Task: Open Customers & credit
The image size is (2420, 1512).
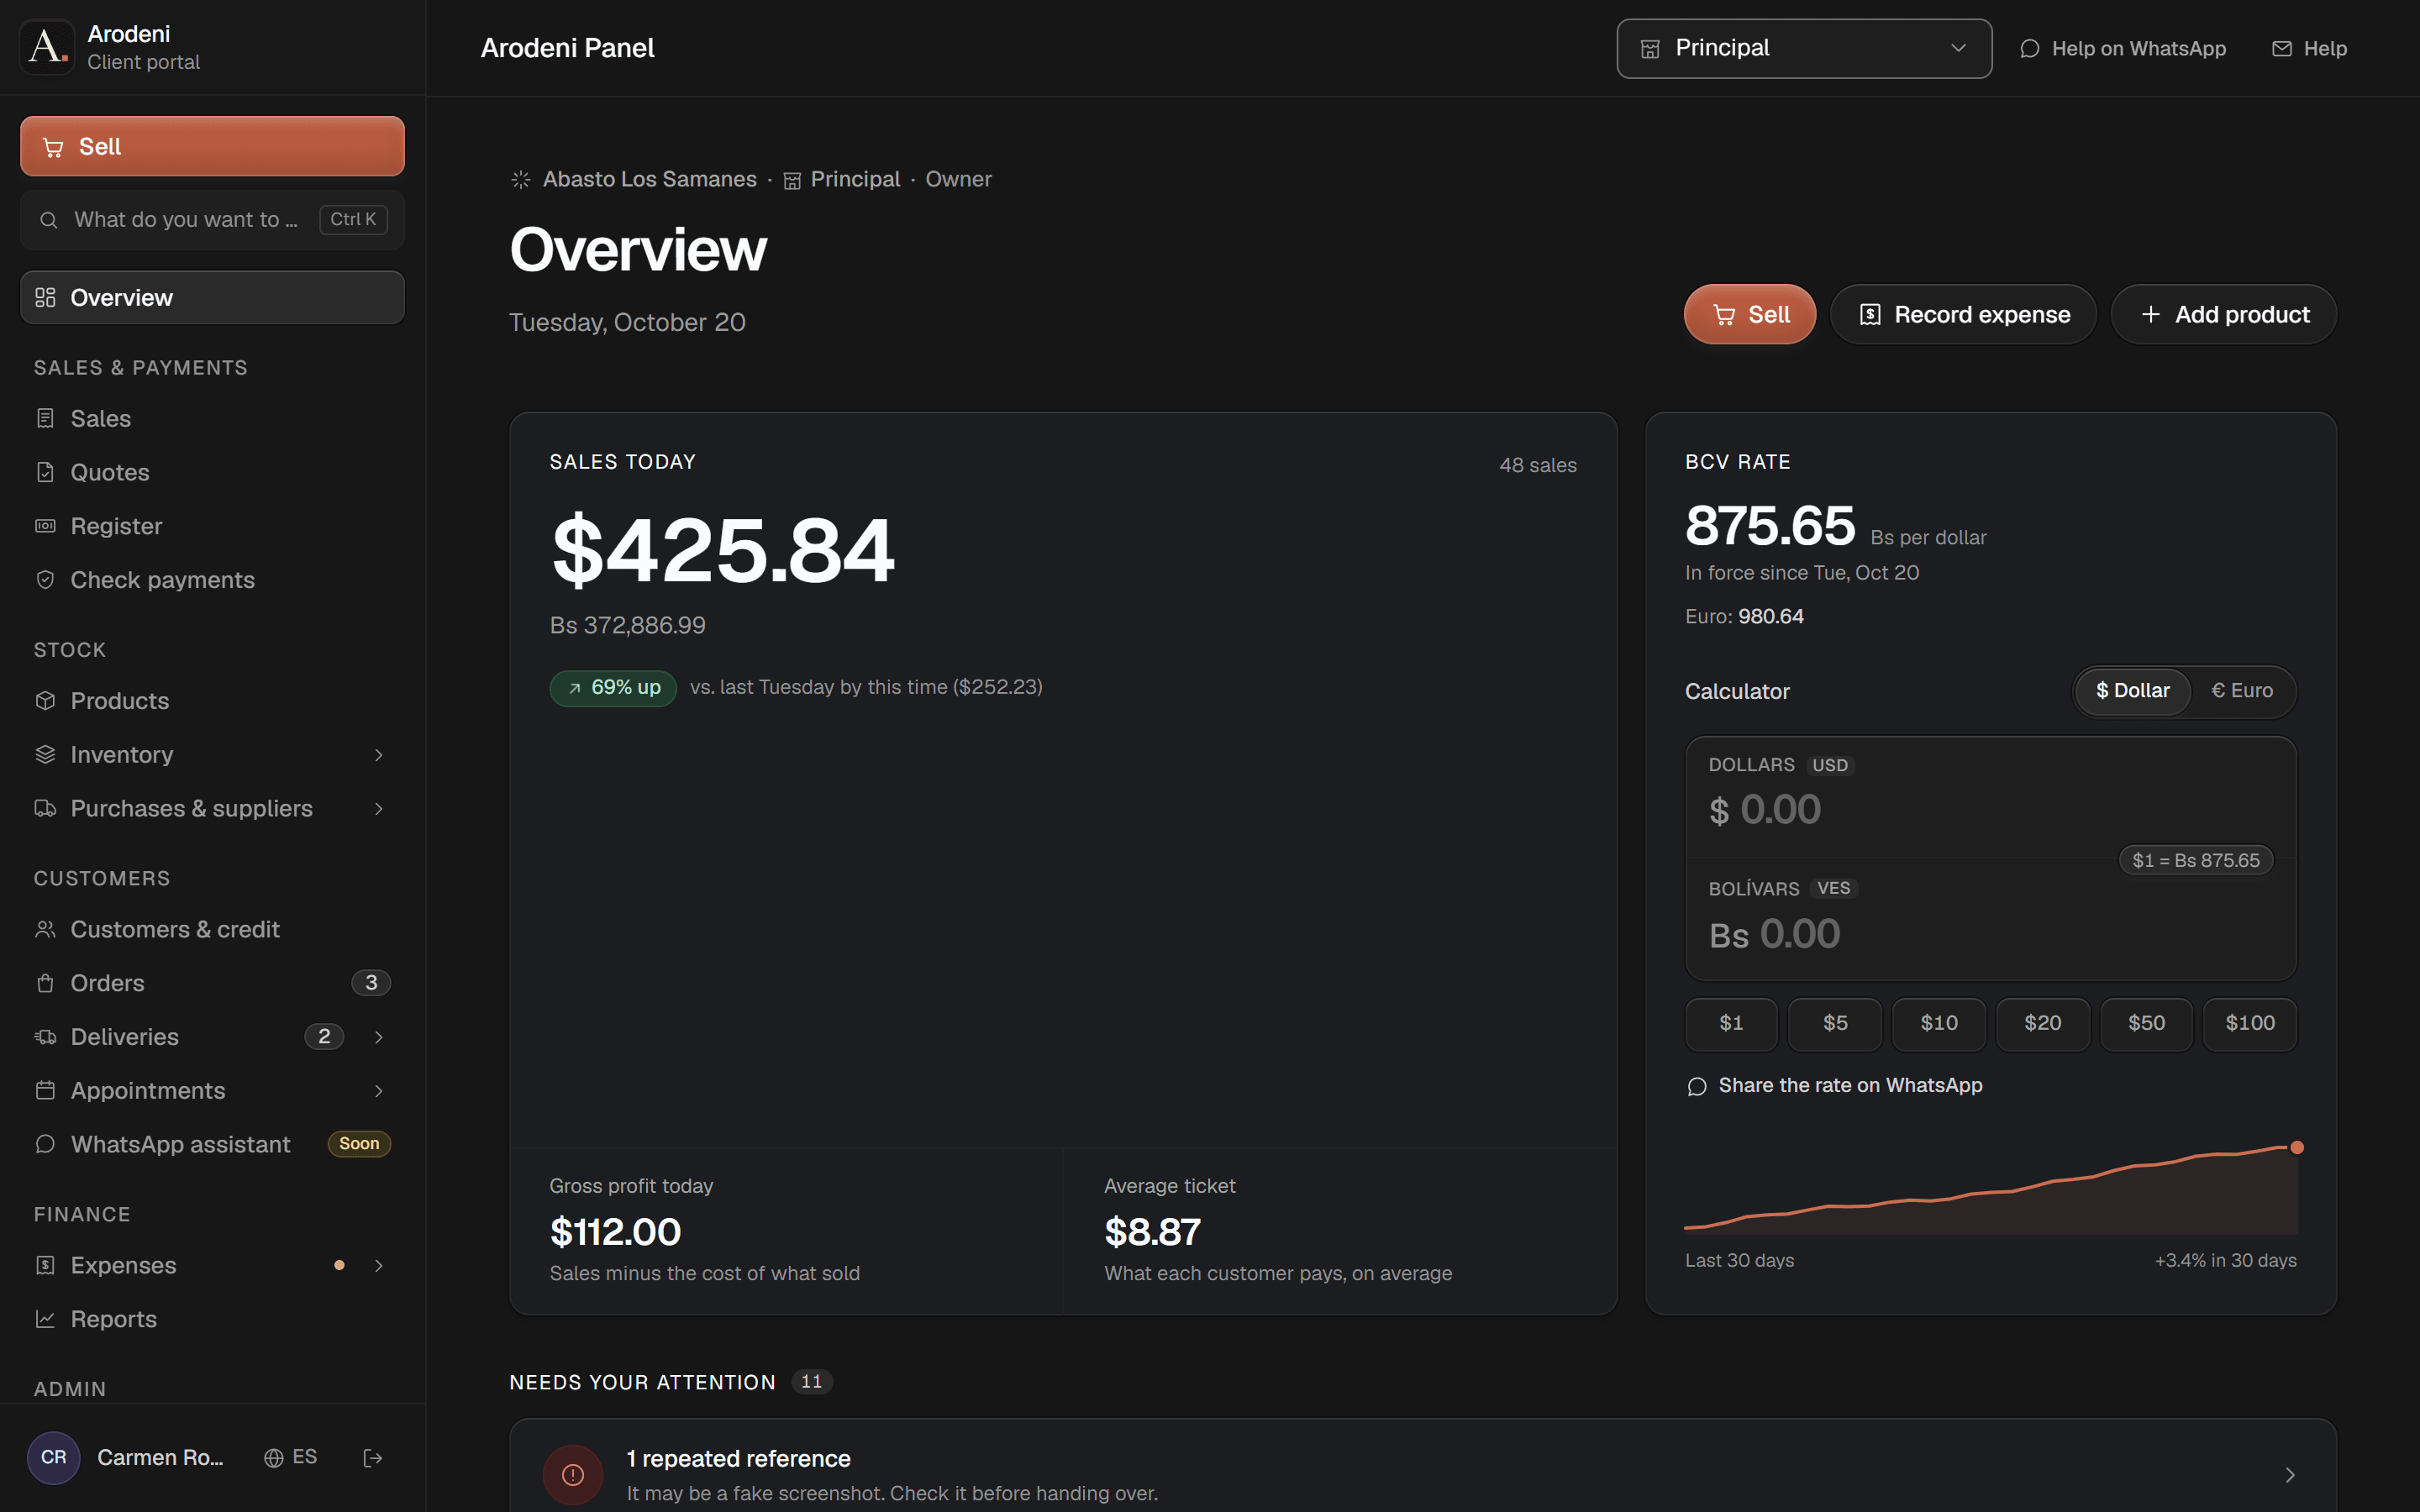Action: click(212, 930)
